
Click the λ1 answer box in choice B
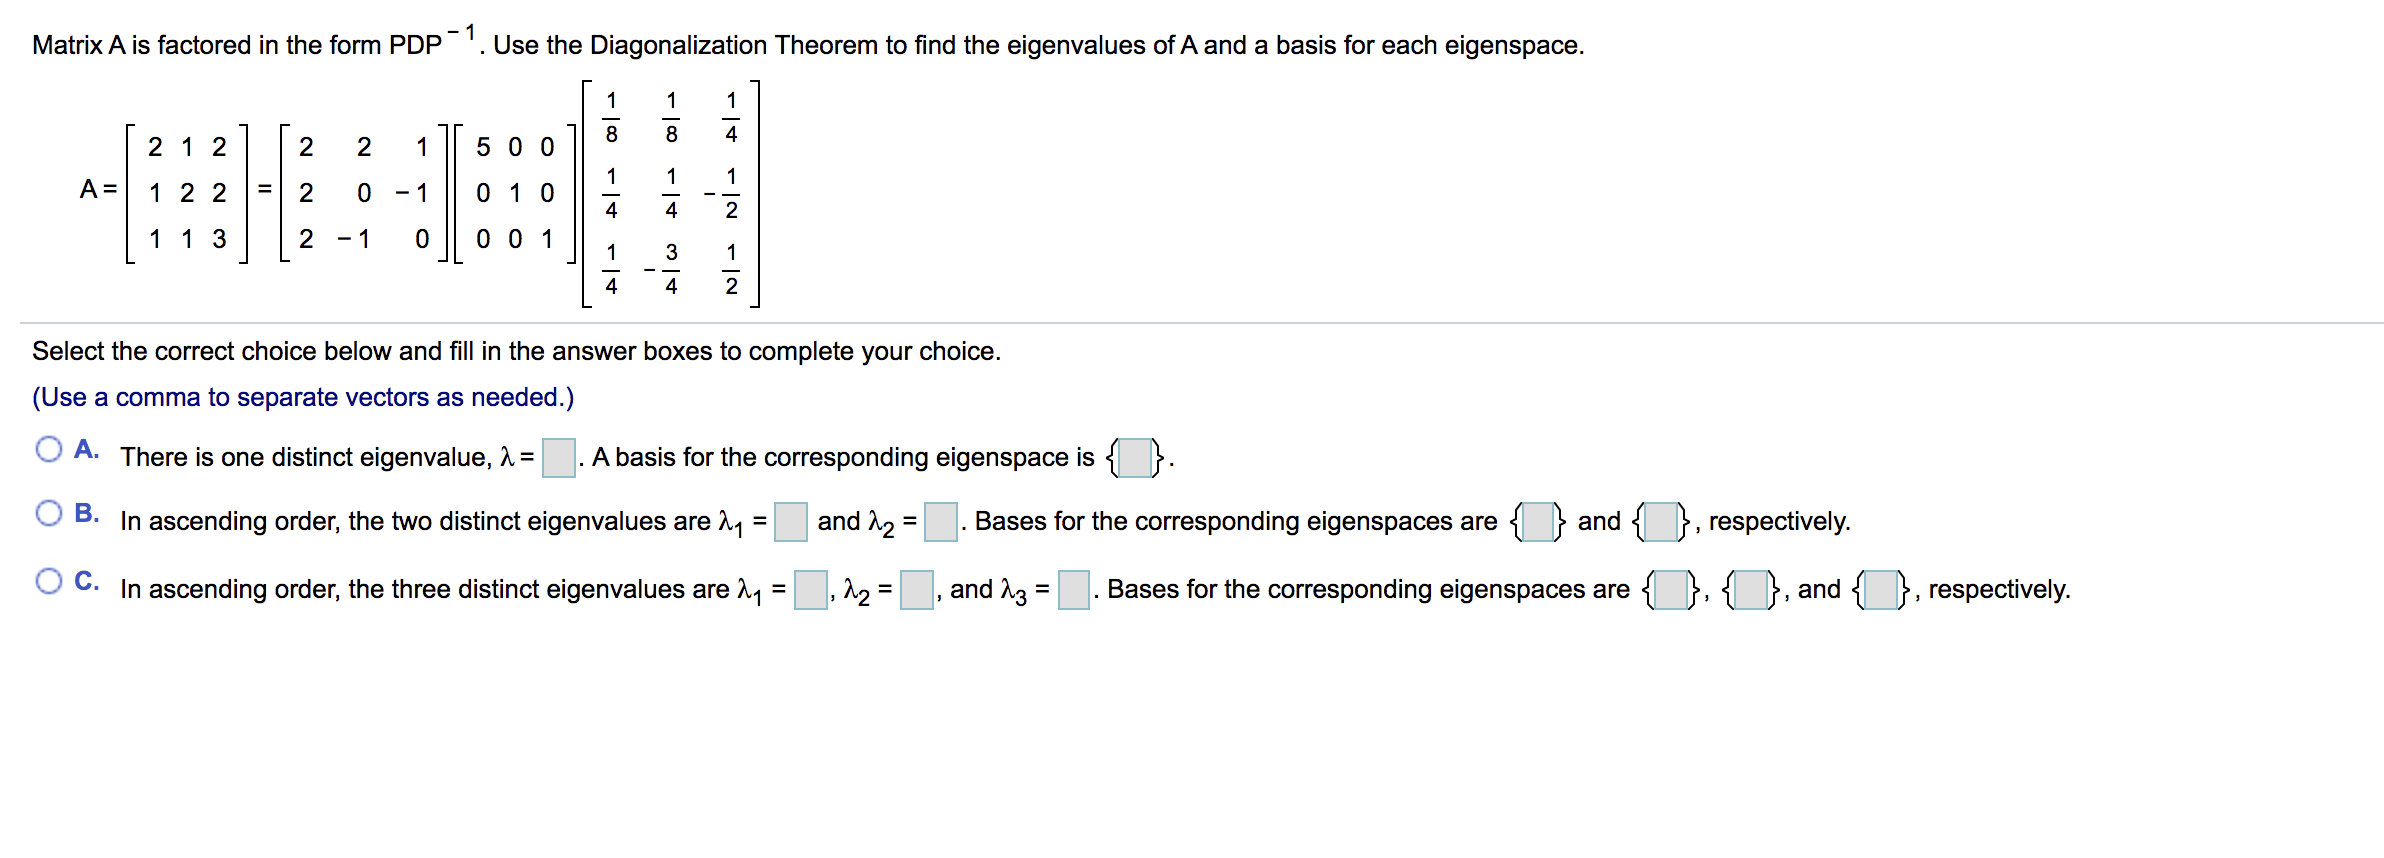(x=790, y=520)
